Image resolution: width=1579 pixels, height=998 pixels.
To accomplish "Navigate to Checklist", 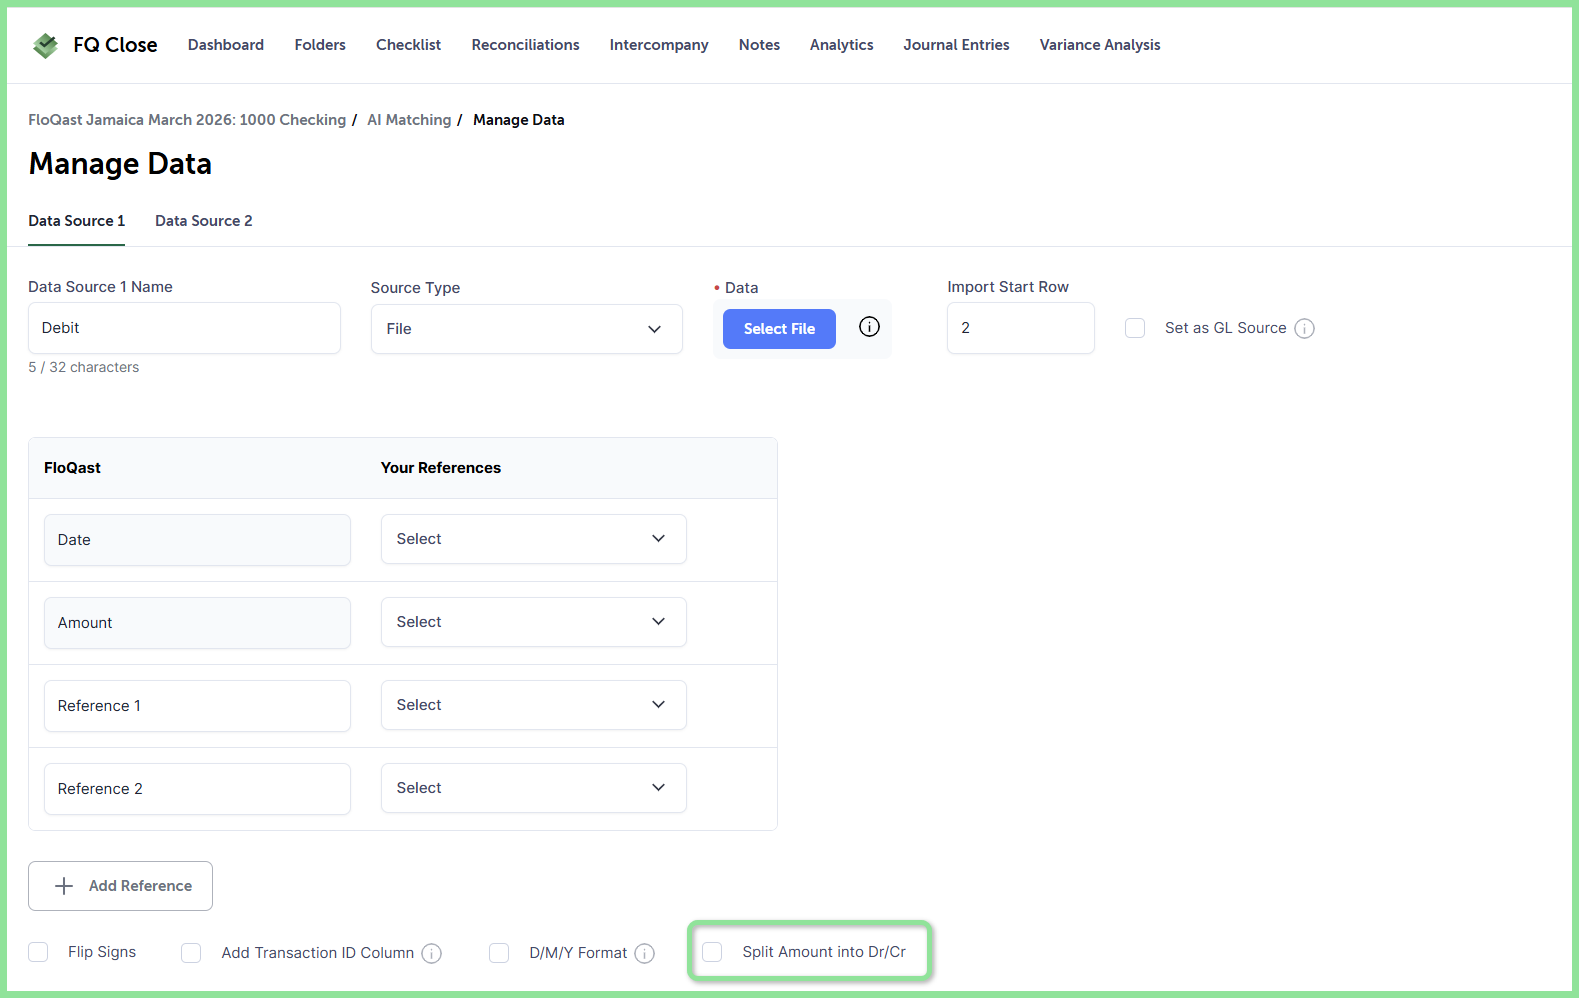I will coord(408,45).
